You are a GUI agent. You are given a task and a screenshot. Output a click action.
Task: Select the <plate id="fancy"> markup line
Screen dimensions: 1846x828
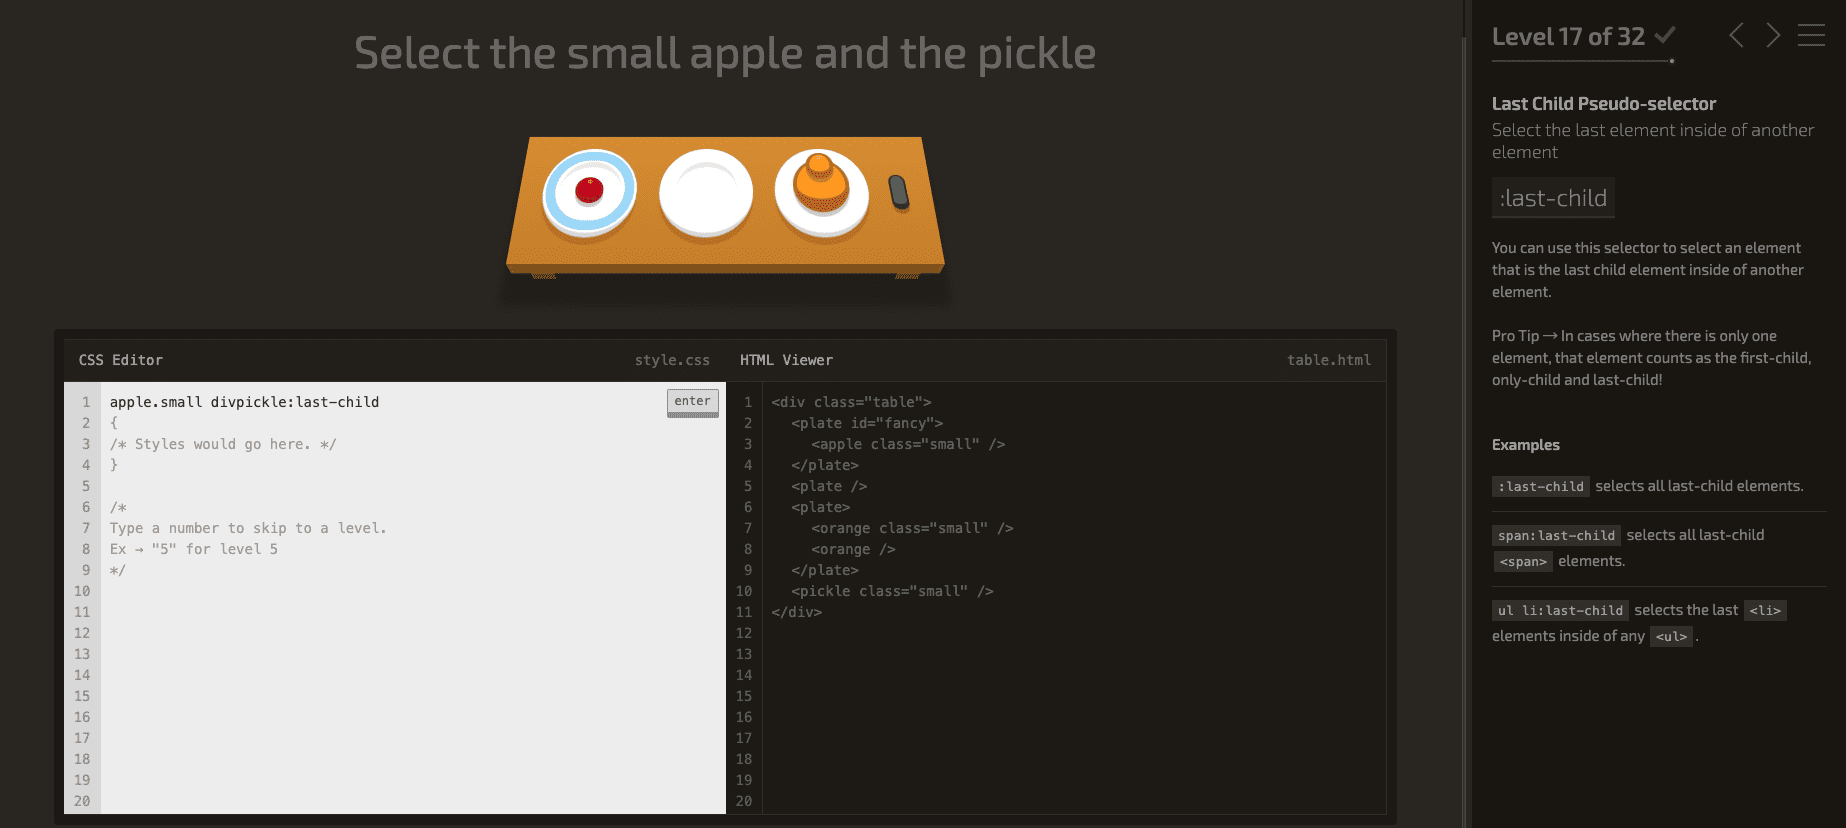pos(867,423)
